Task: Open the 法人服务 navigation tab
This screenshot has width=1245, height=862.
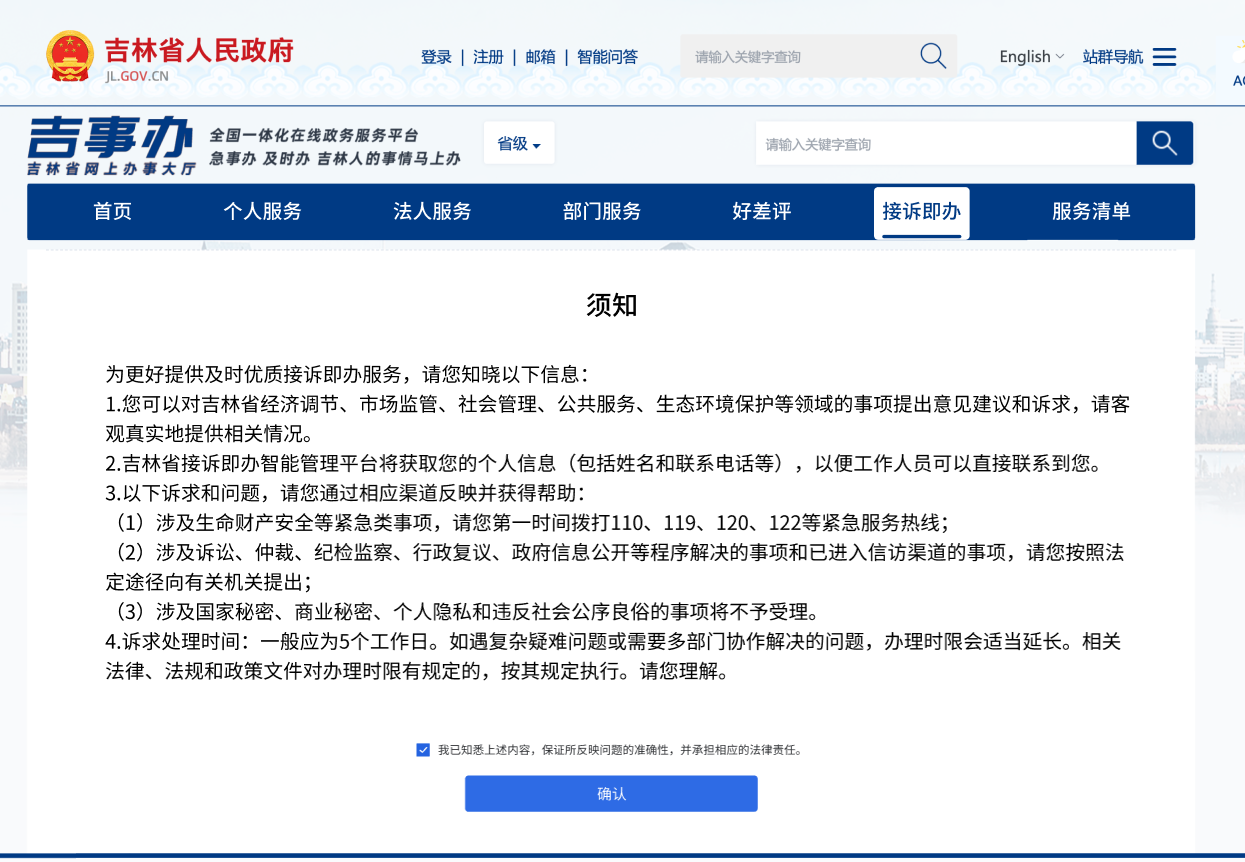Action: pos(432,211)
